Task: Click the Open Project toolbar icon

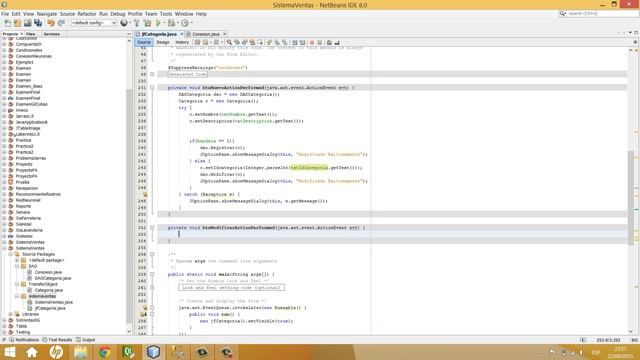Action: pyautogui.click(x=27, y=23)
